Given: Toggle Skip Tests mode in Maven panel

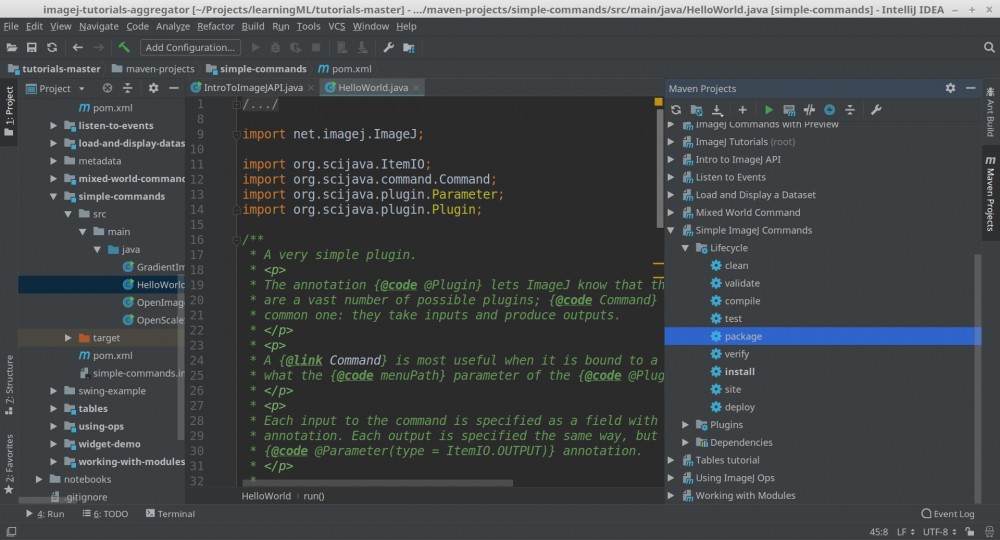Looking at the screenshot, I should coord(829,109).
